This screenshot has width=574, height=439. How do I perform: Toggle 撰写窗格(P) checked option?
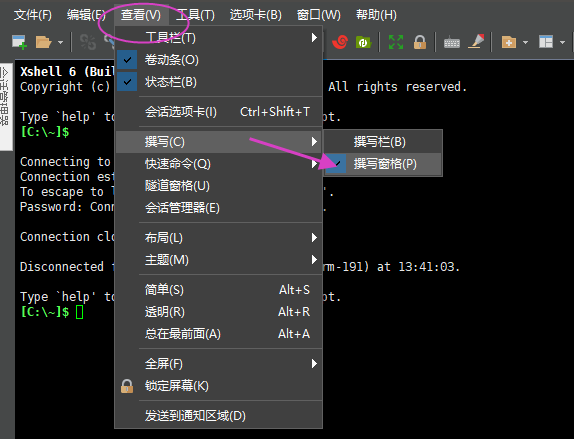tap(383, 164)
